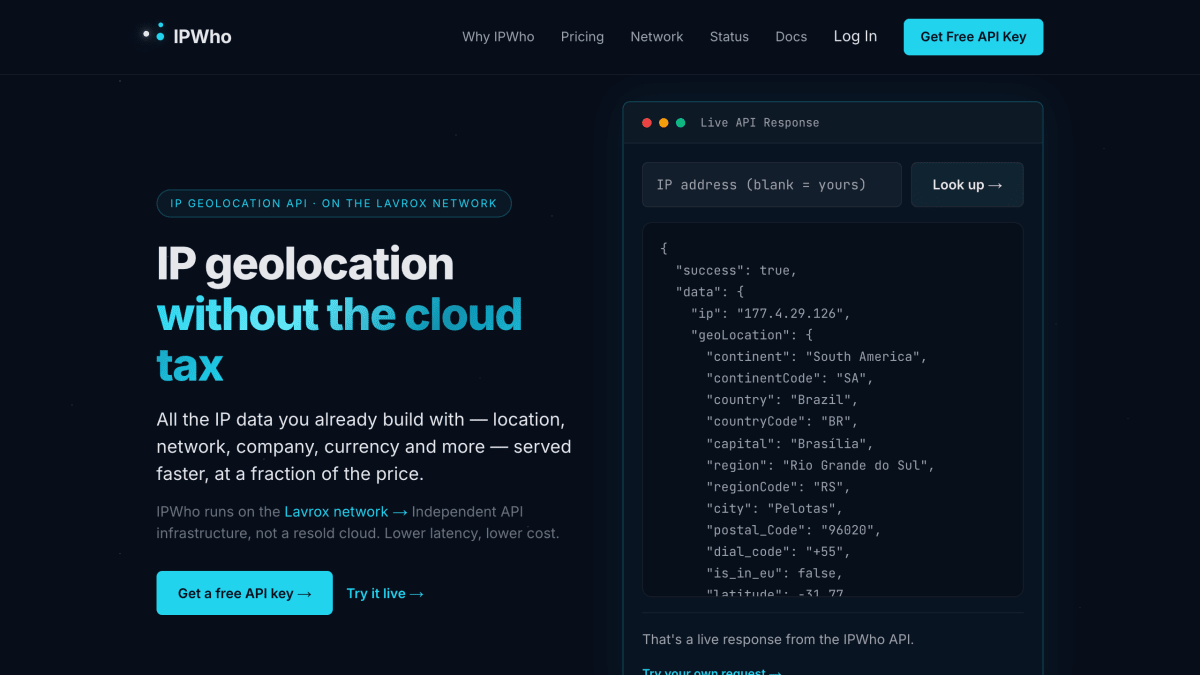Click the "country": "Brazil" line
Image resolution: width=1200 pixels, height=675 pixels.
[783, 400]
